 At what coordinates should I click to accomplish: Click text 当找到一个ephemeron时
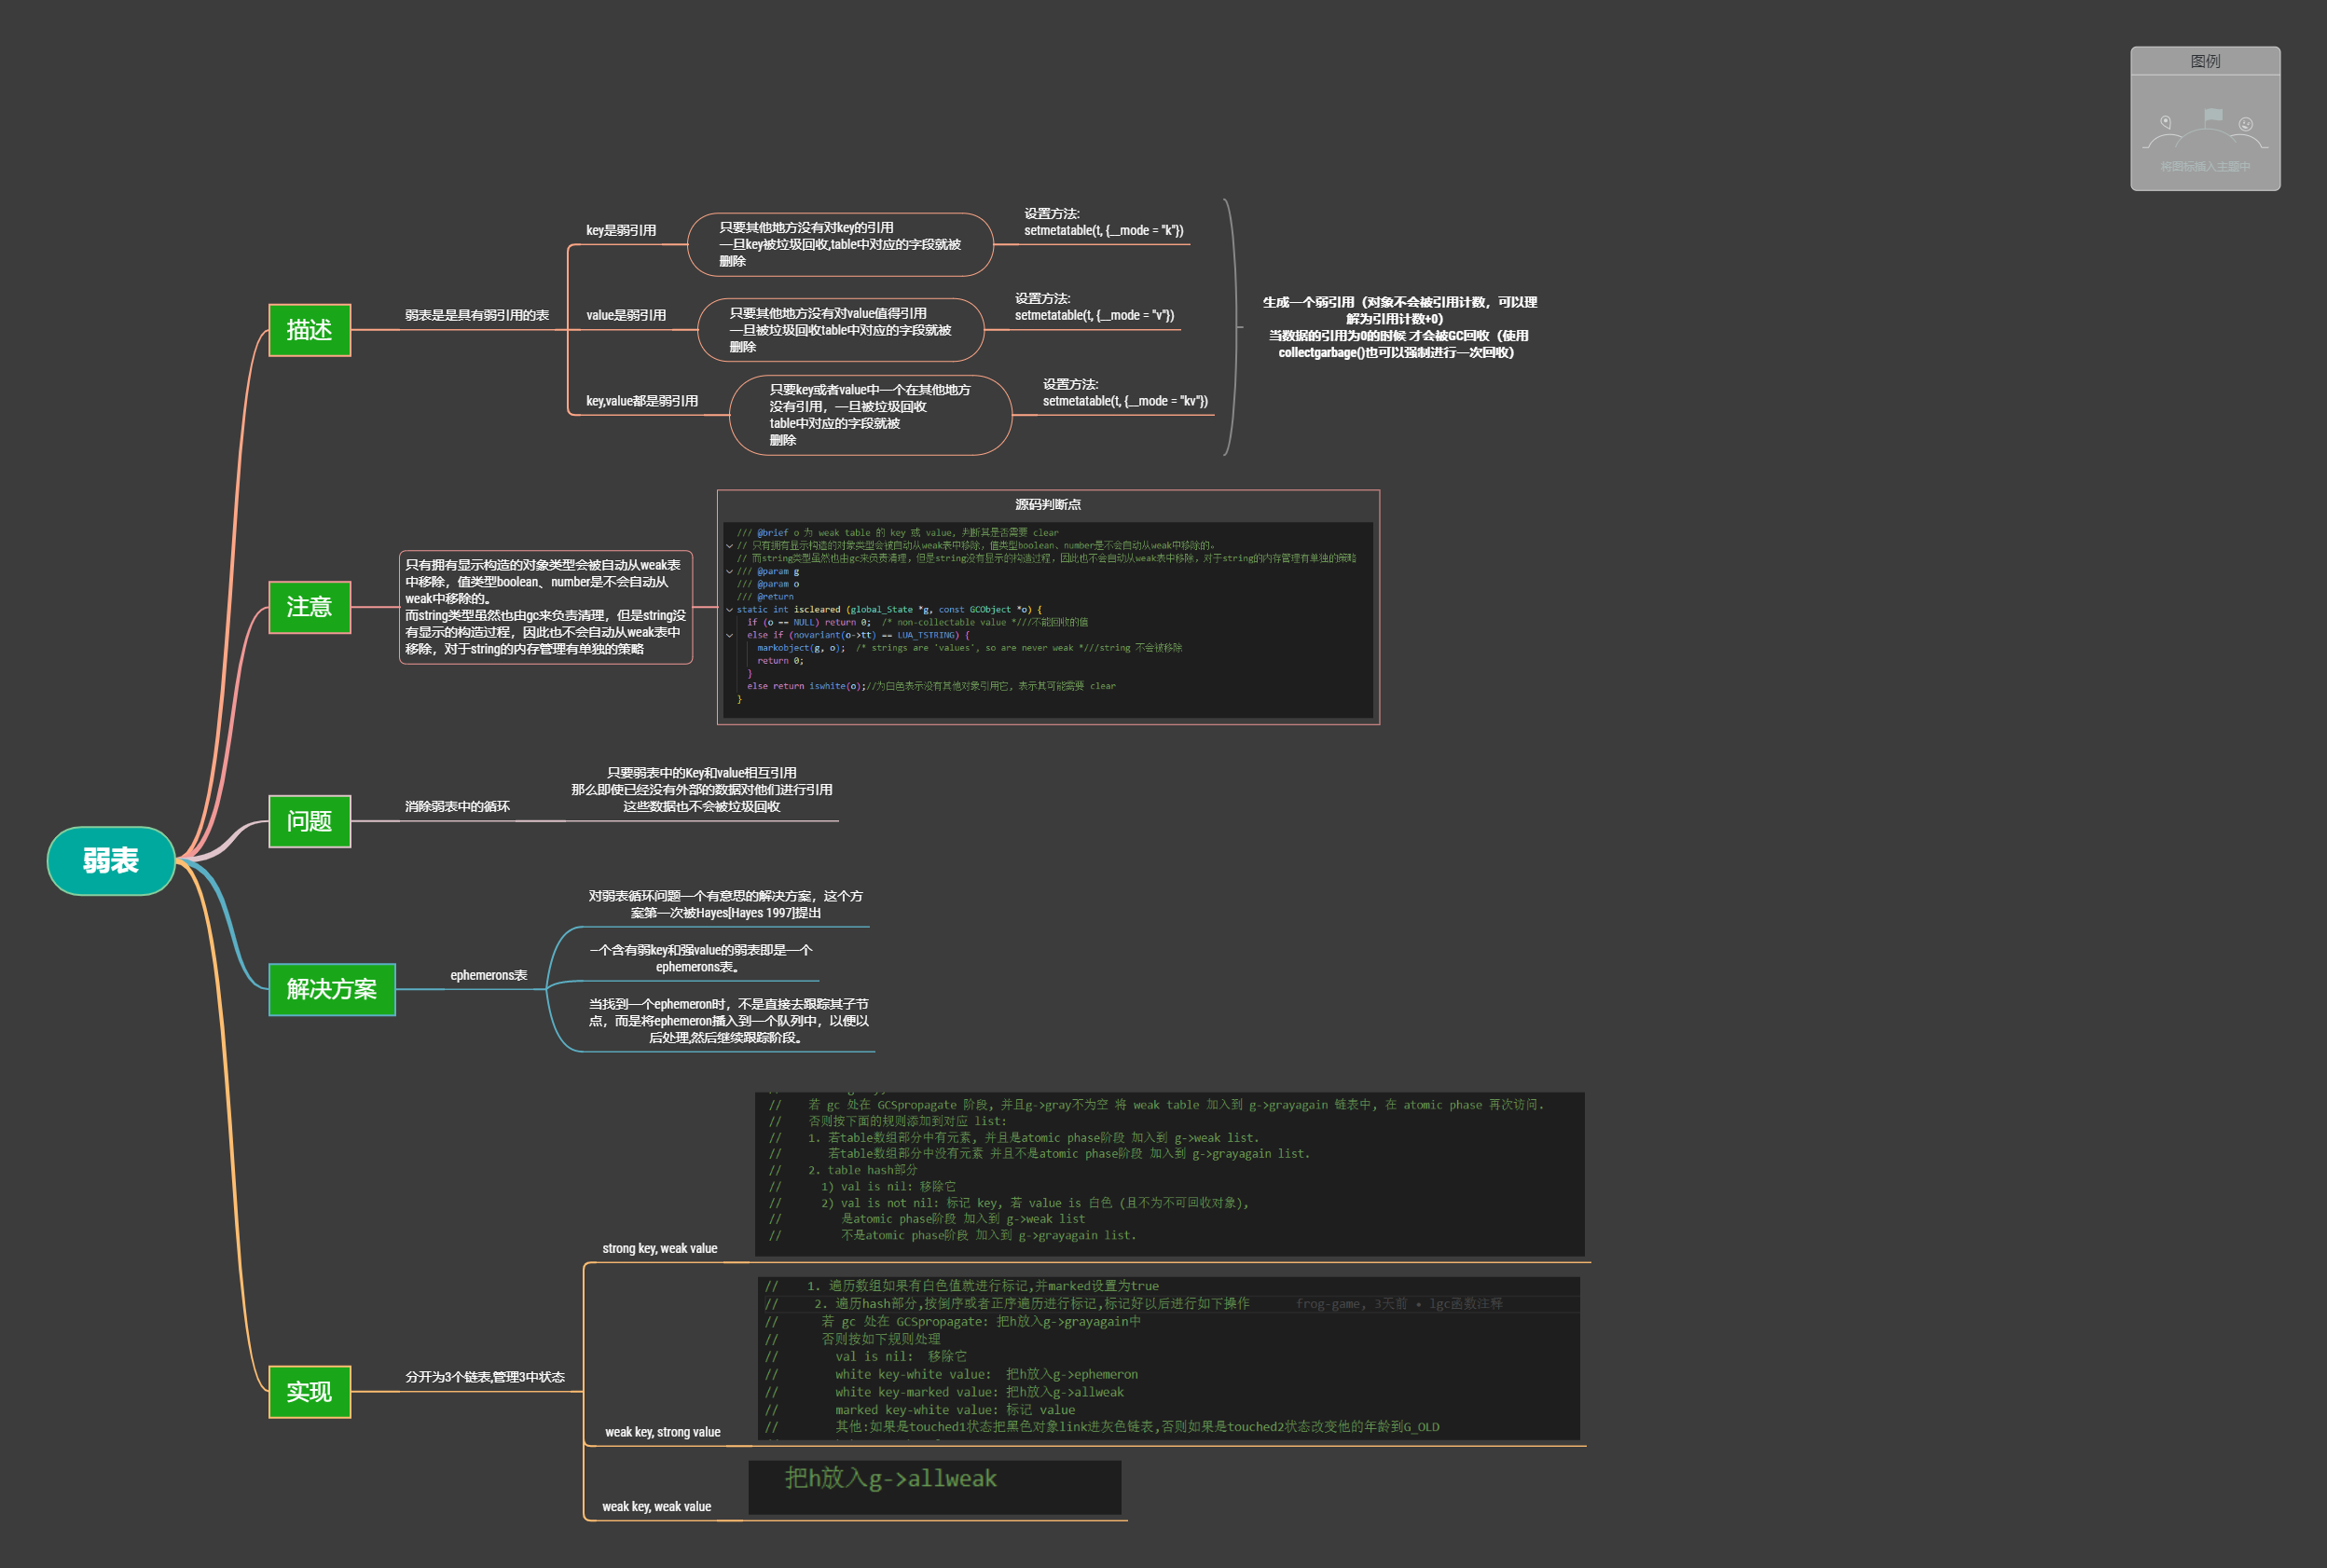pyautogui.click(x=728, y=1020)
